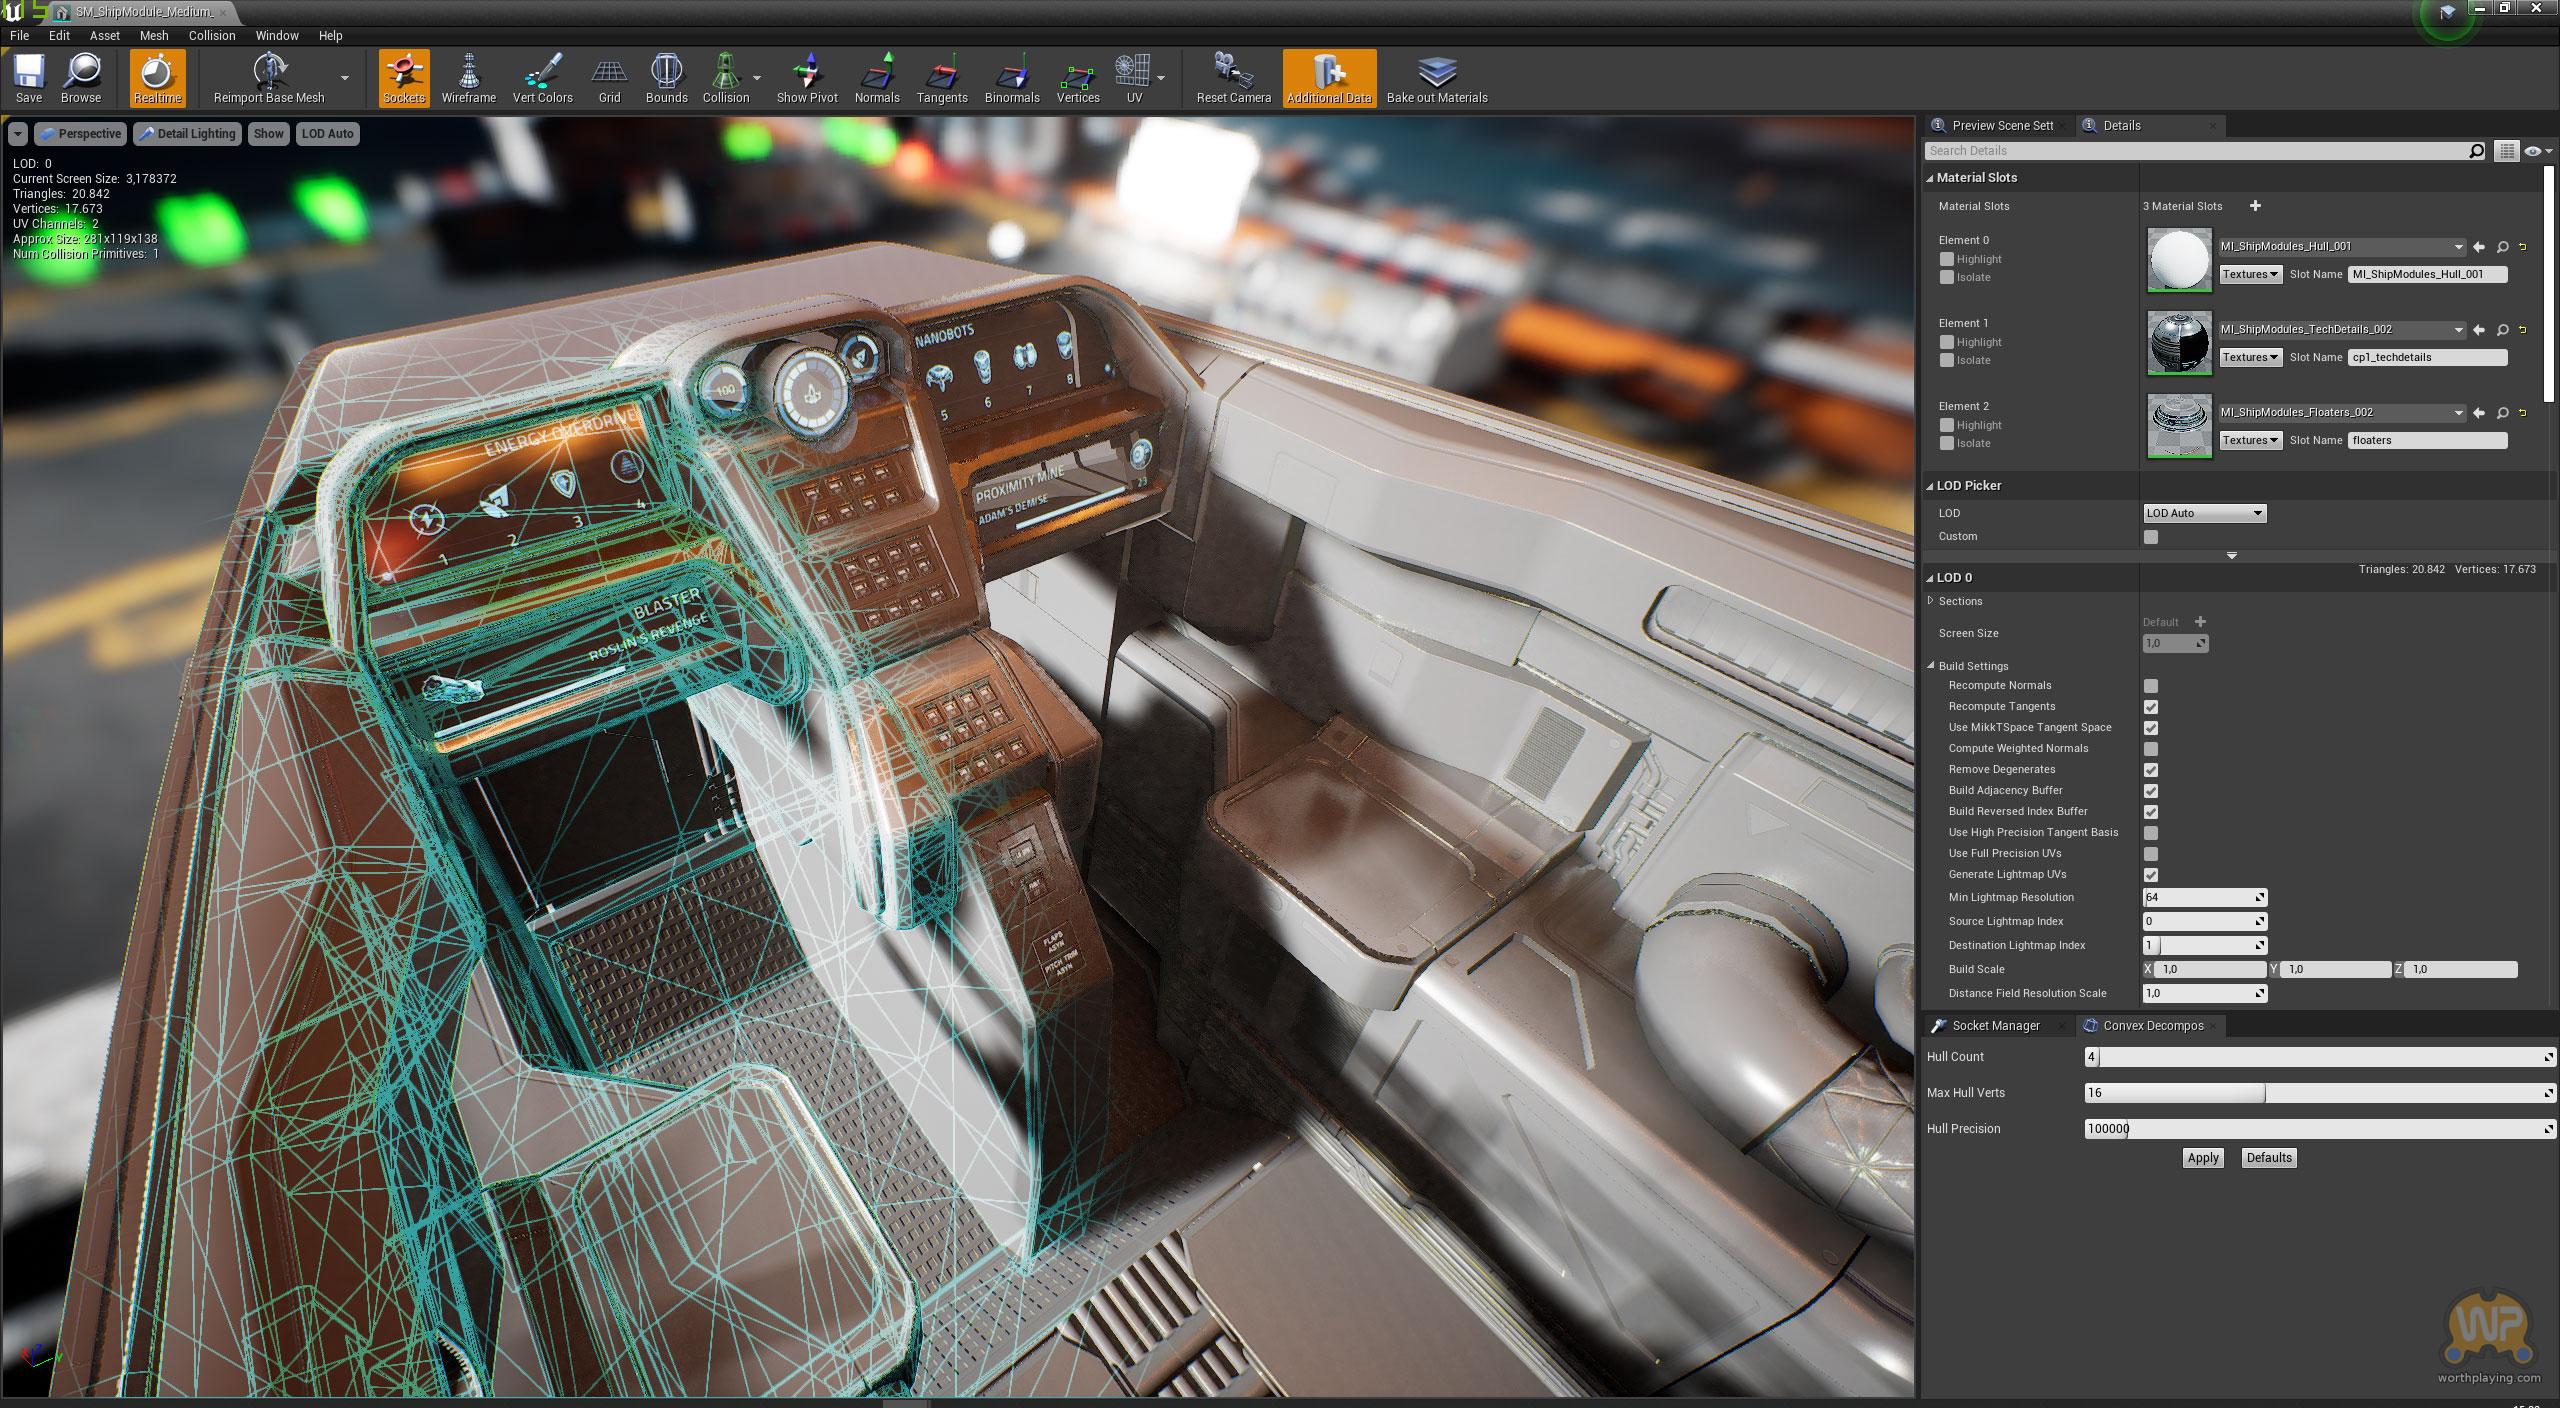Image resolution: width=2560 pixels, height=1408 pixels.
Task: Disable the Generate Lightmap UVs checkbox
Action: point(2151,875)
